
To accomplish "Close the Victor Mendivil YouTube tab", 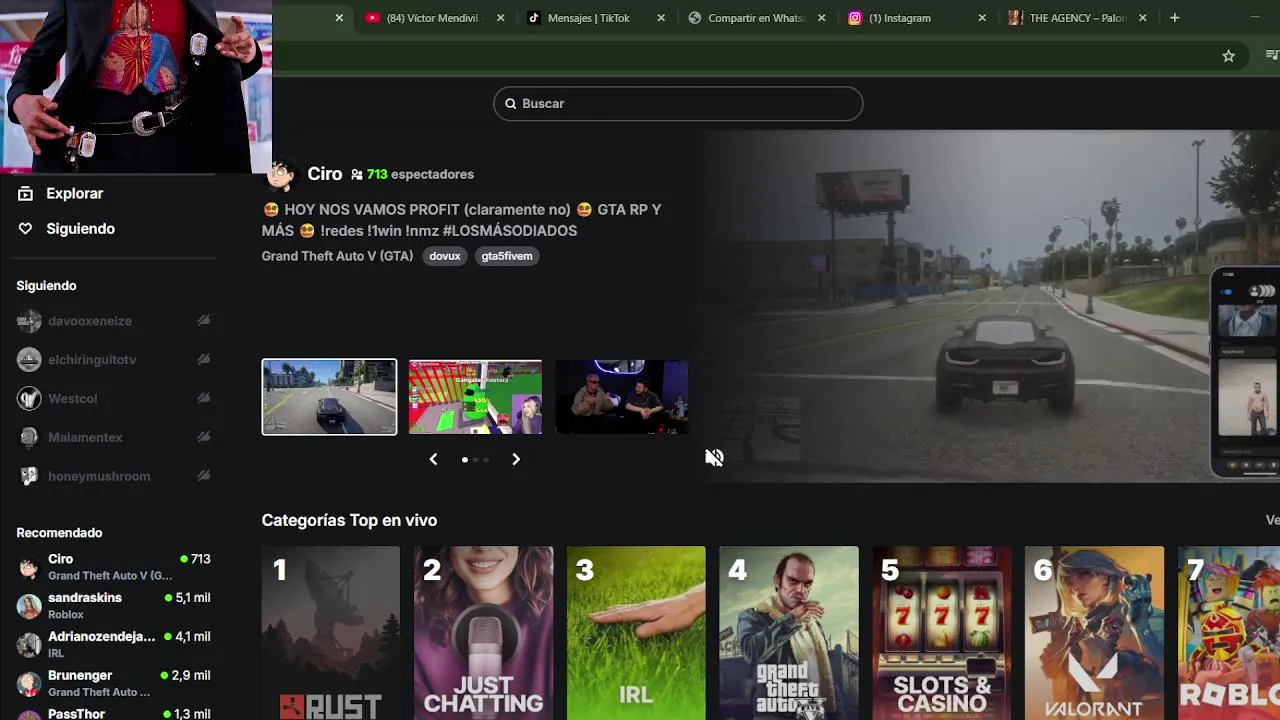I will point(500,18).
